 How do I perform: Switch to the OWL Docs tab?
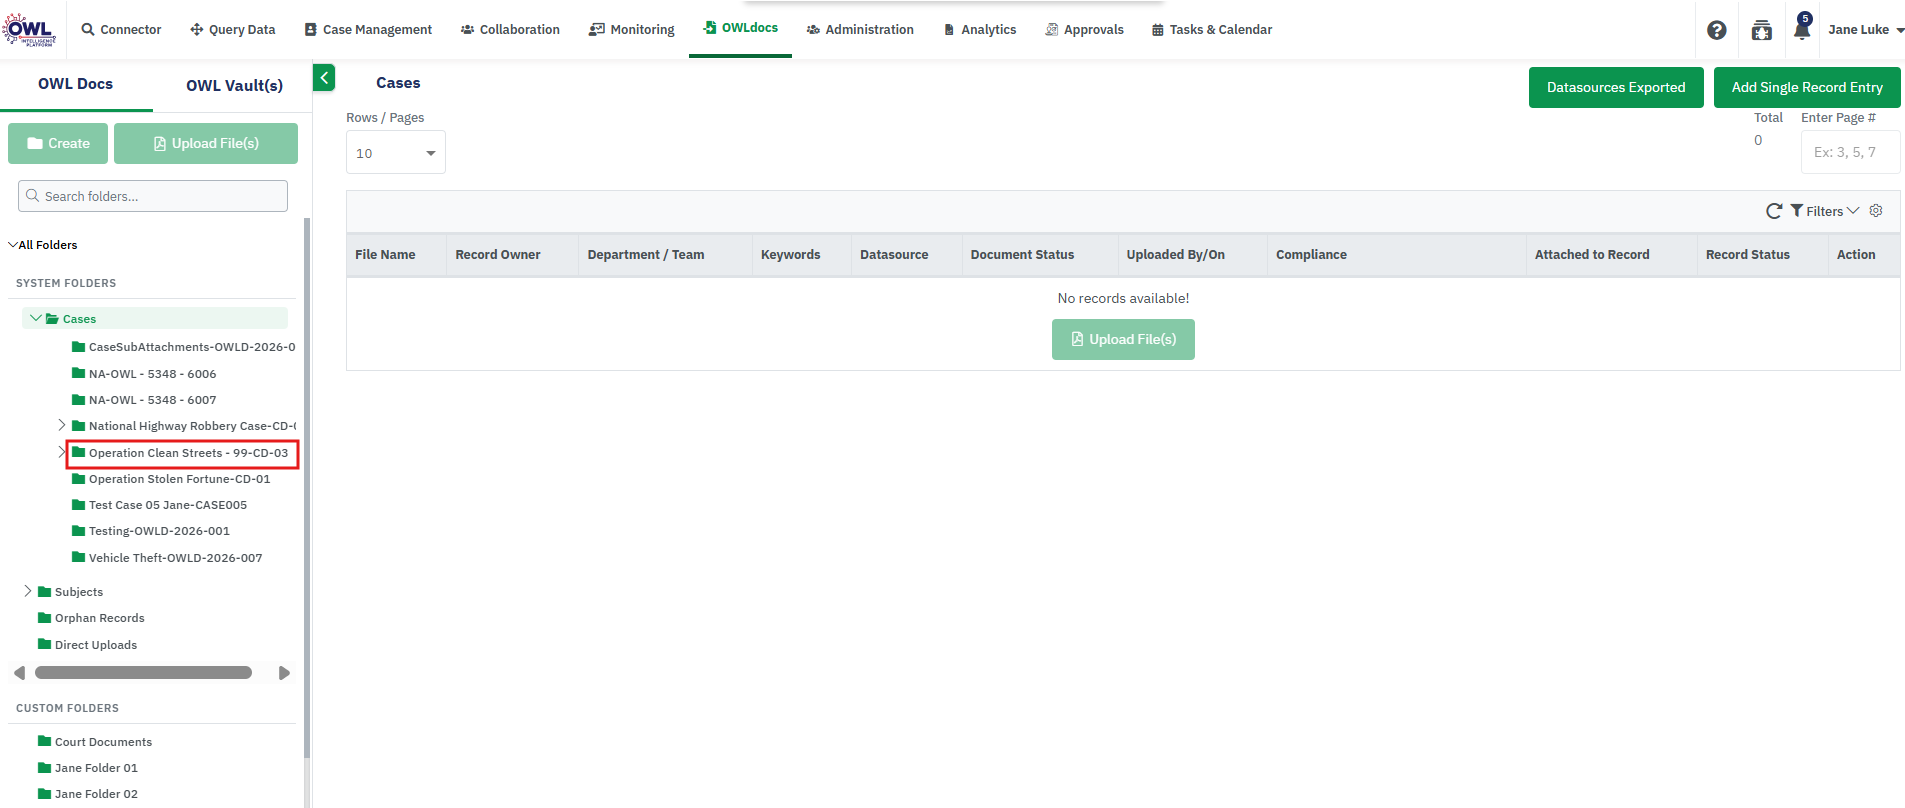click(76, 84)
